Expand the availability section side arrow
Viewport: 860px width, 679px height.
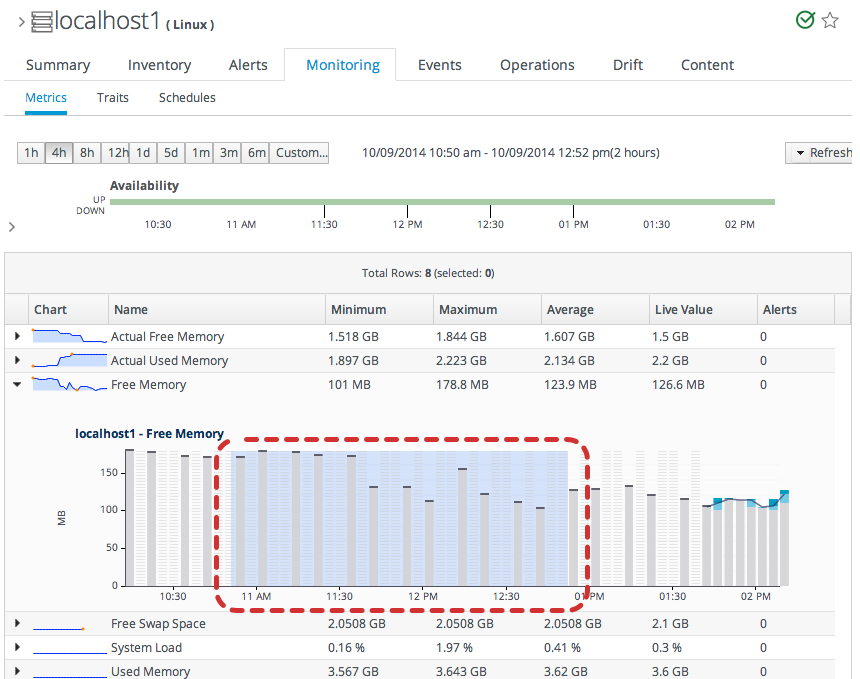[11, 227]
